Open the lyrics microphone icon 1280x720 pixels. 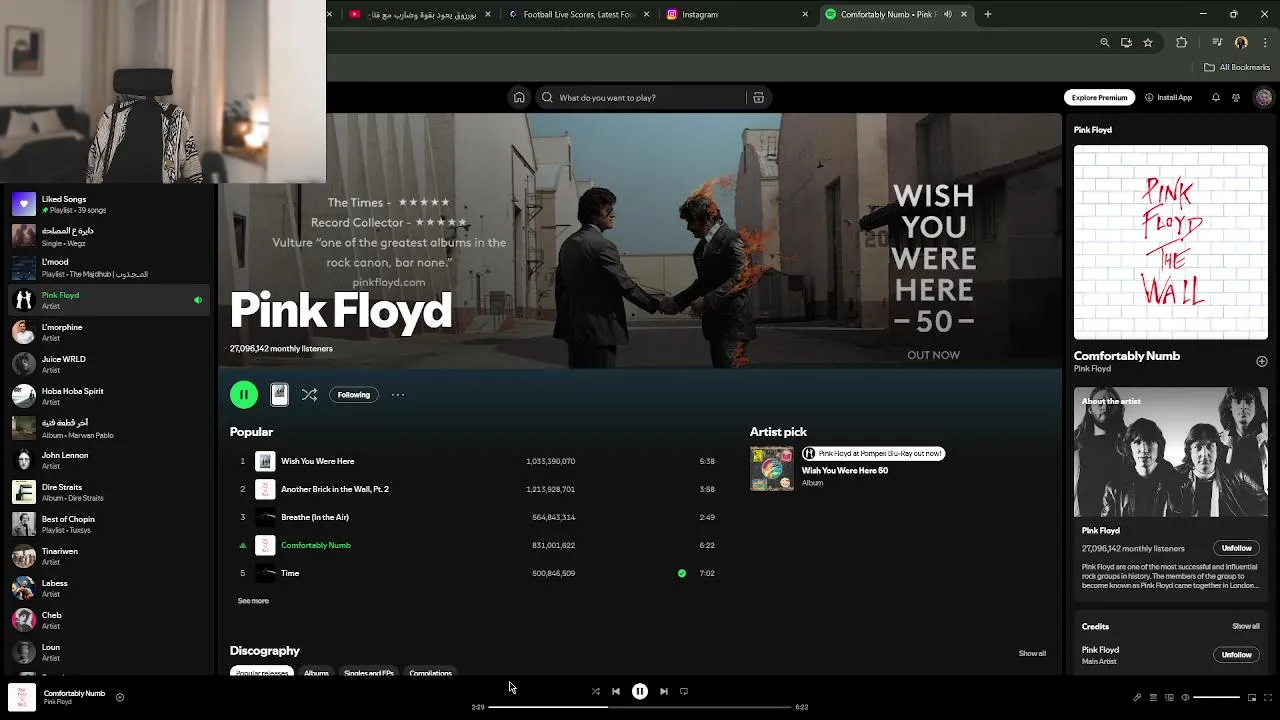pyautogui.click(x=1137, y=697)
